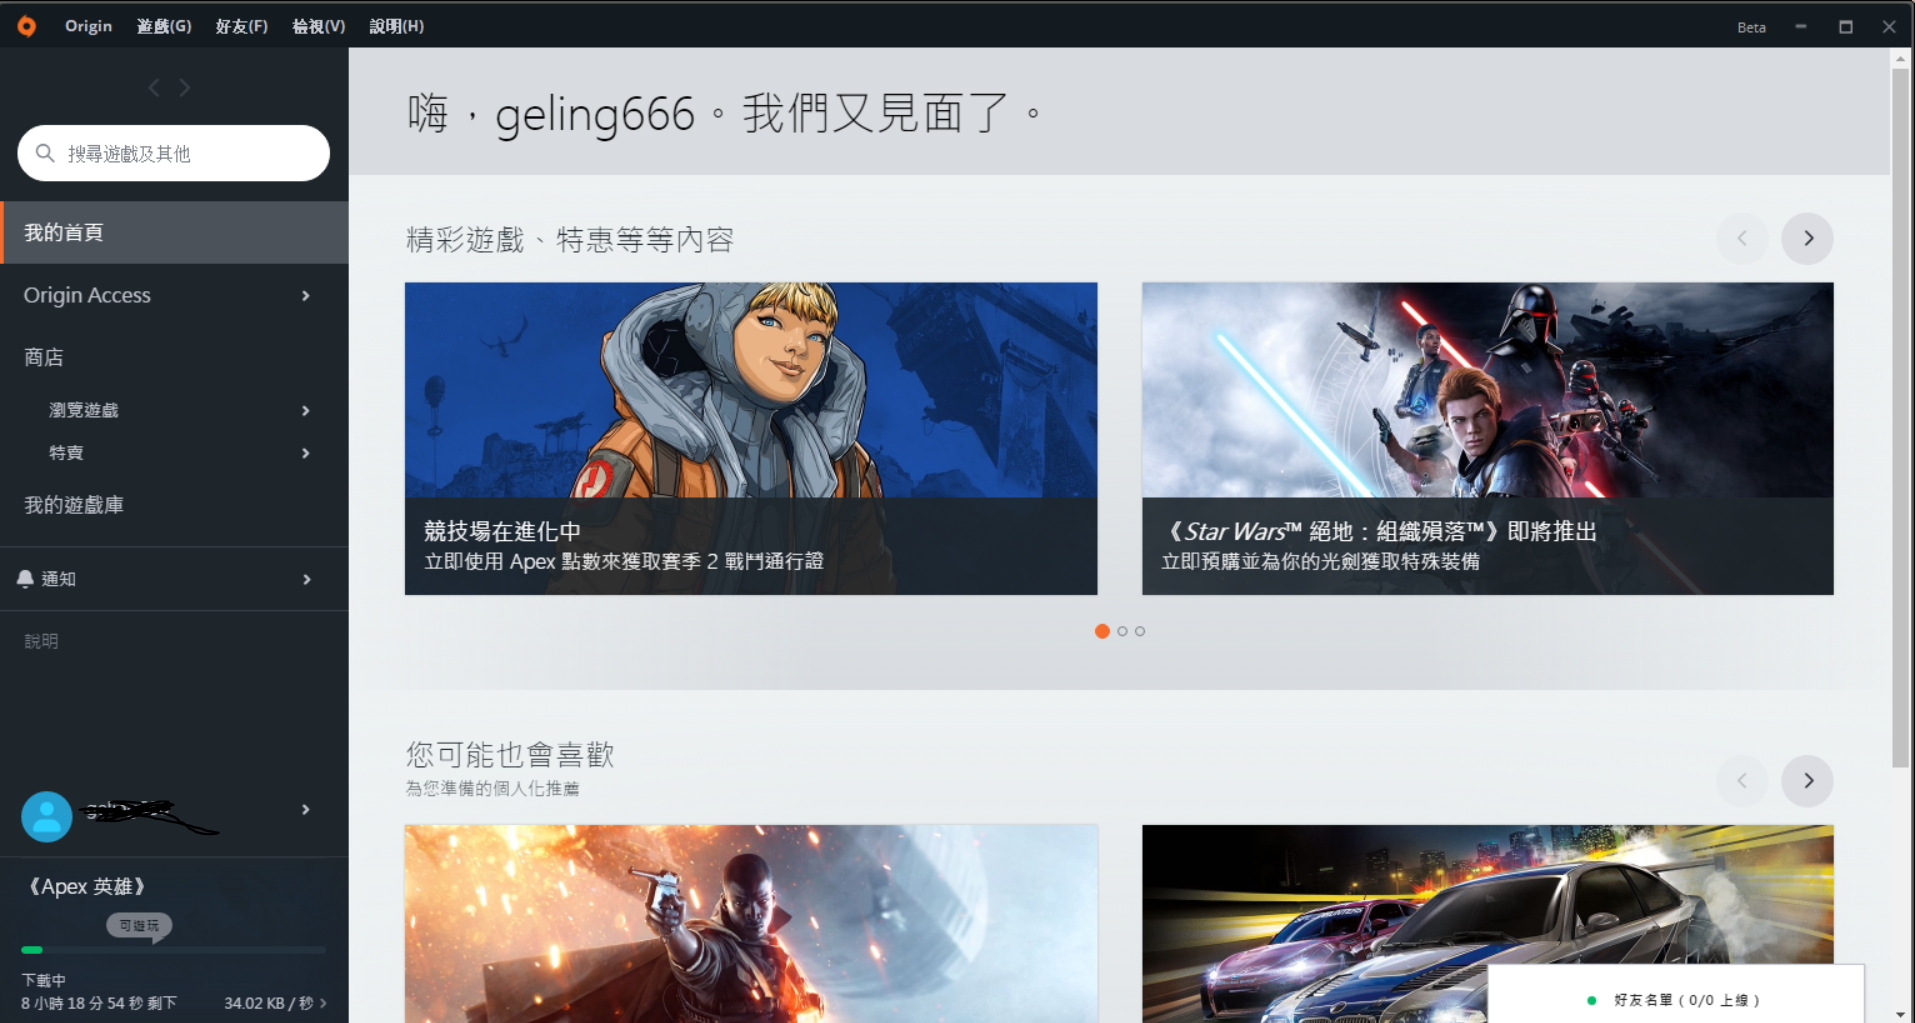Screen dimensions: 1915x1023
Task: Click the scrollbar down arrow
Action: (1900, 1014)
